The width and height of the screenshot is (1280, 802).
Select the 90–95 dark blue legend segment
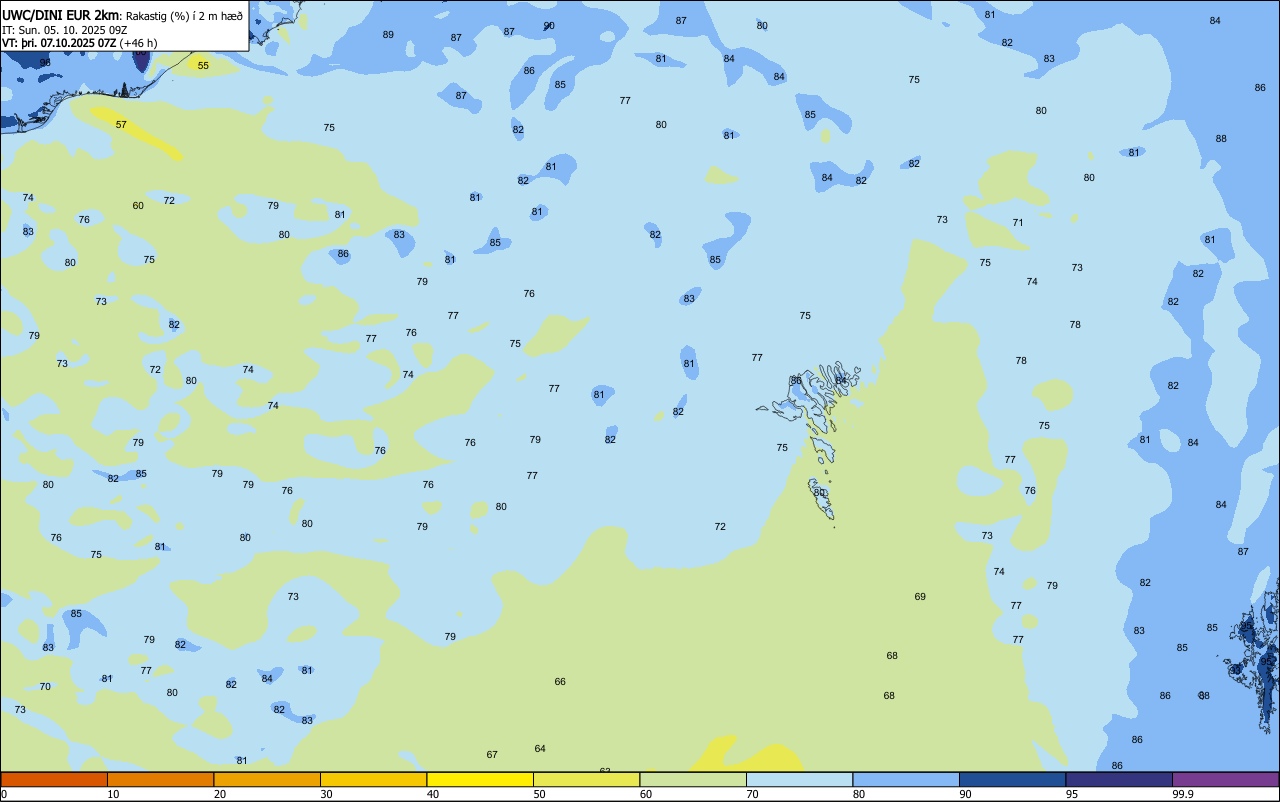coord(1012,779)
